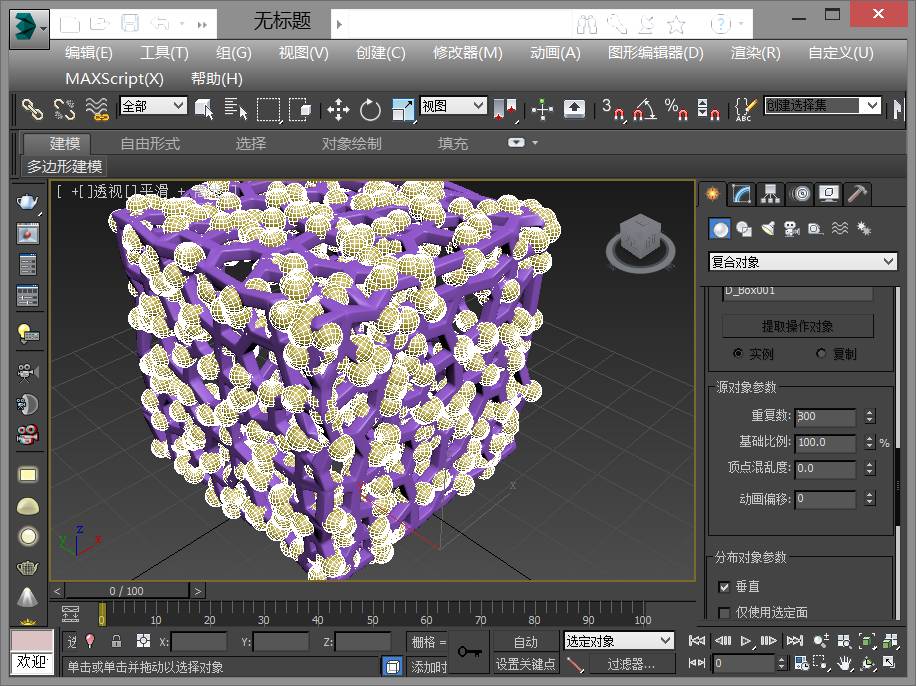
Task: Select Space Warps category icon
Action: click(839, 229)
